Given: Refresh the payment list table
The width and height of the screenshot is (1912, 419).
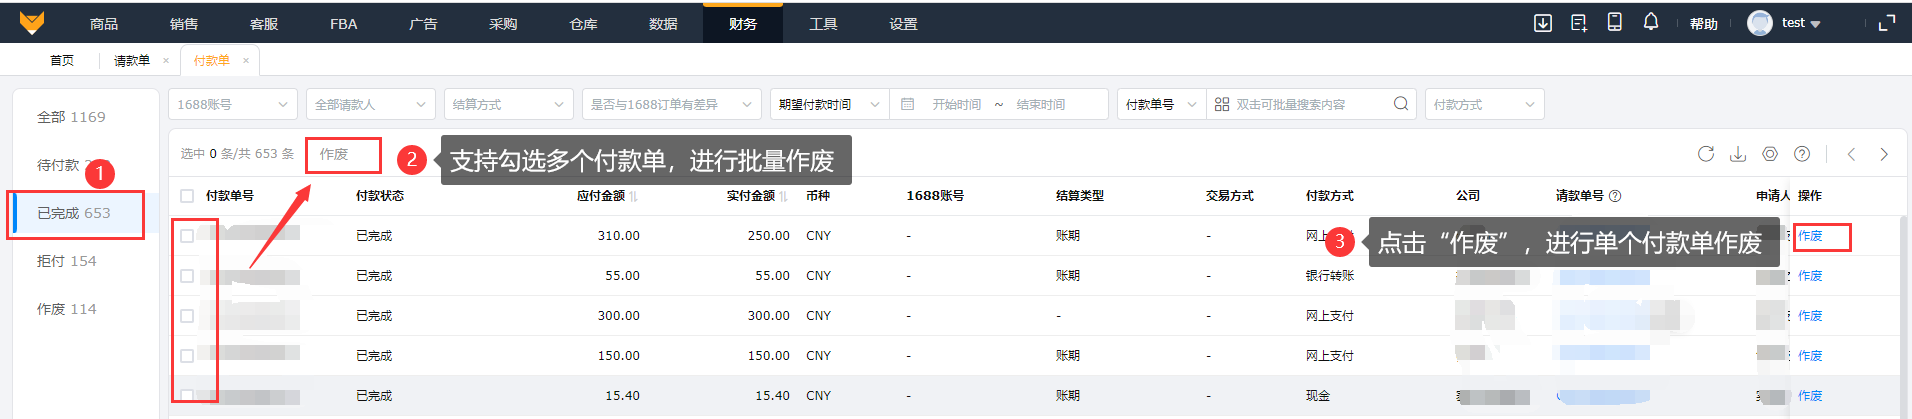Looking at the screenshot, I should tap(1706, 154).
